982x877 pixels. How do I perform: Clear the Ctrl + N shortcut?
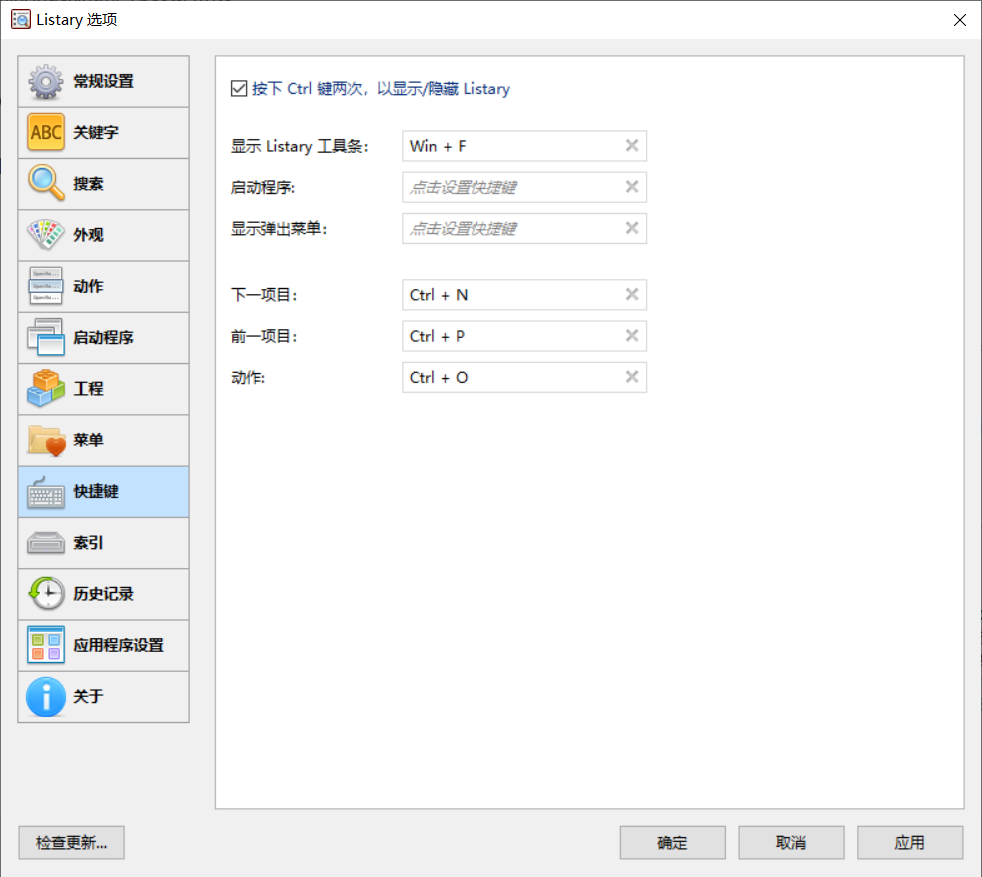(x=632, y=294)
